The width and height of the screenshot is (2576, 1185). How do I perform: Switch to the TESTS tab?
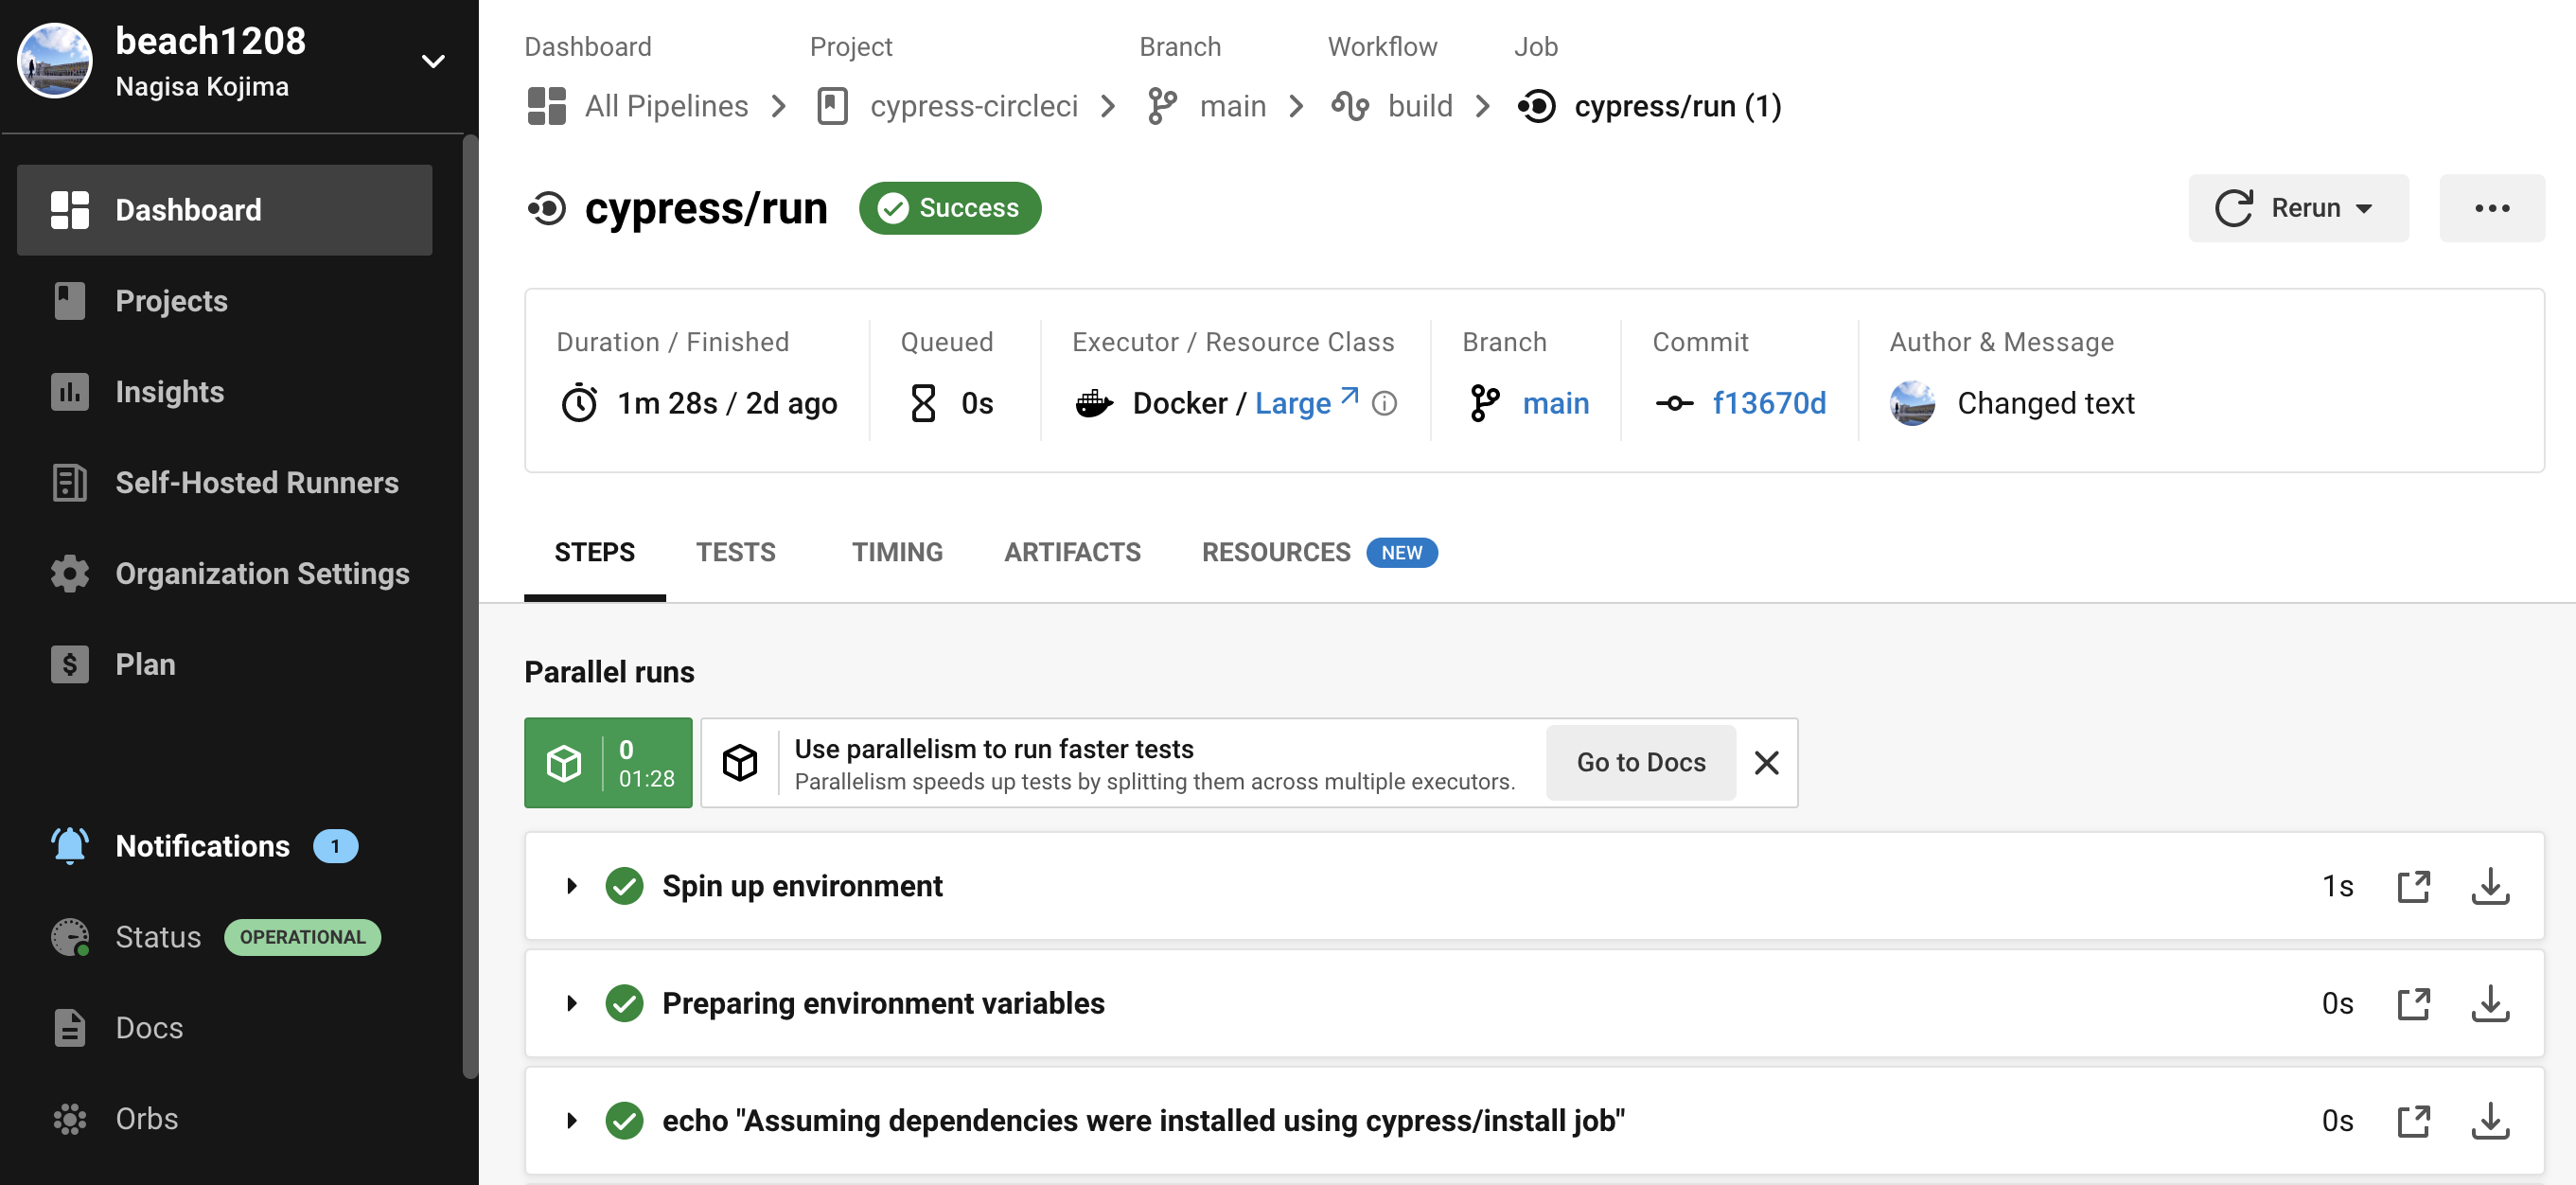735,552
